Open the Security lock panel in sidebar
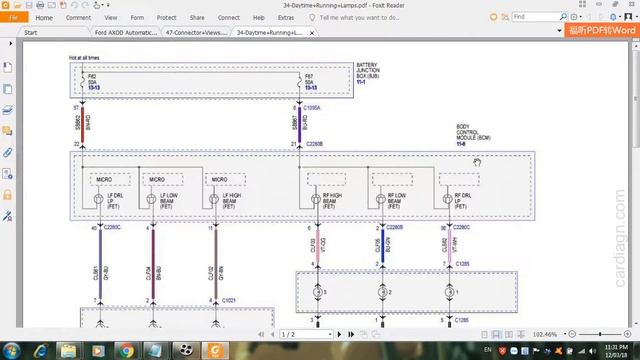The height and width of the screenshot is (360, 640). [7, 195]
